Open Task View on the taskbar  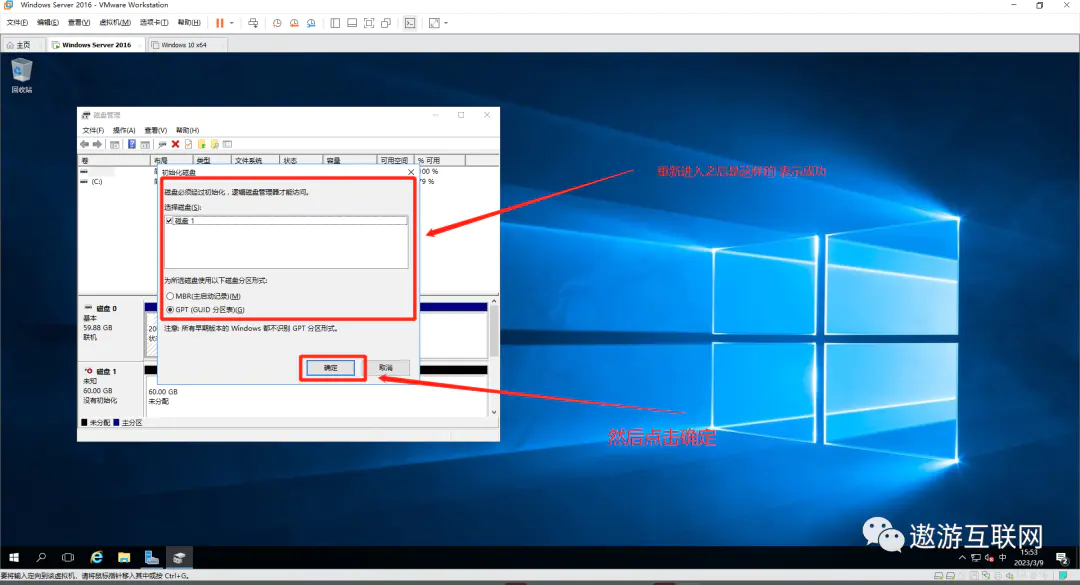[x=68, y=557]
